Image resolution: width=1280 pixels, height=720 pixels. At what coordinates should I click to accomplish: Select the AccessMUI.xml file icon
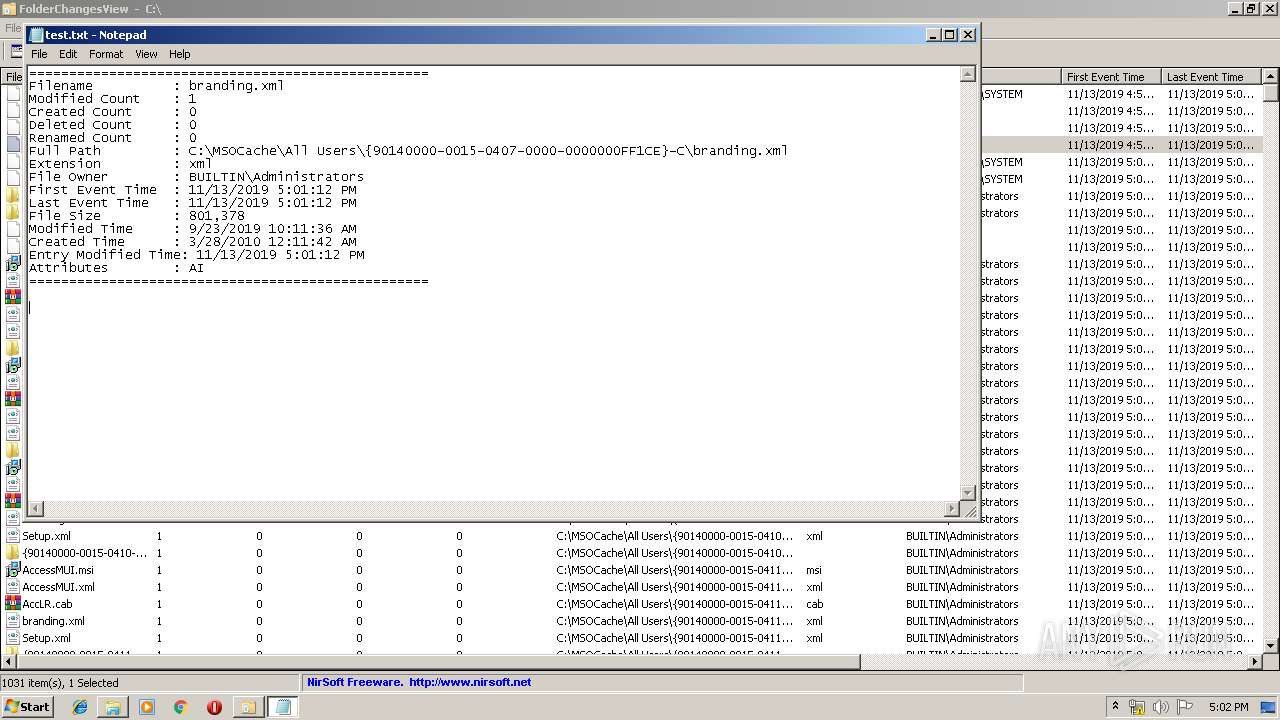tap(13, 587)
